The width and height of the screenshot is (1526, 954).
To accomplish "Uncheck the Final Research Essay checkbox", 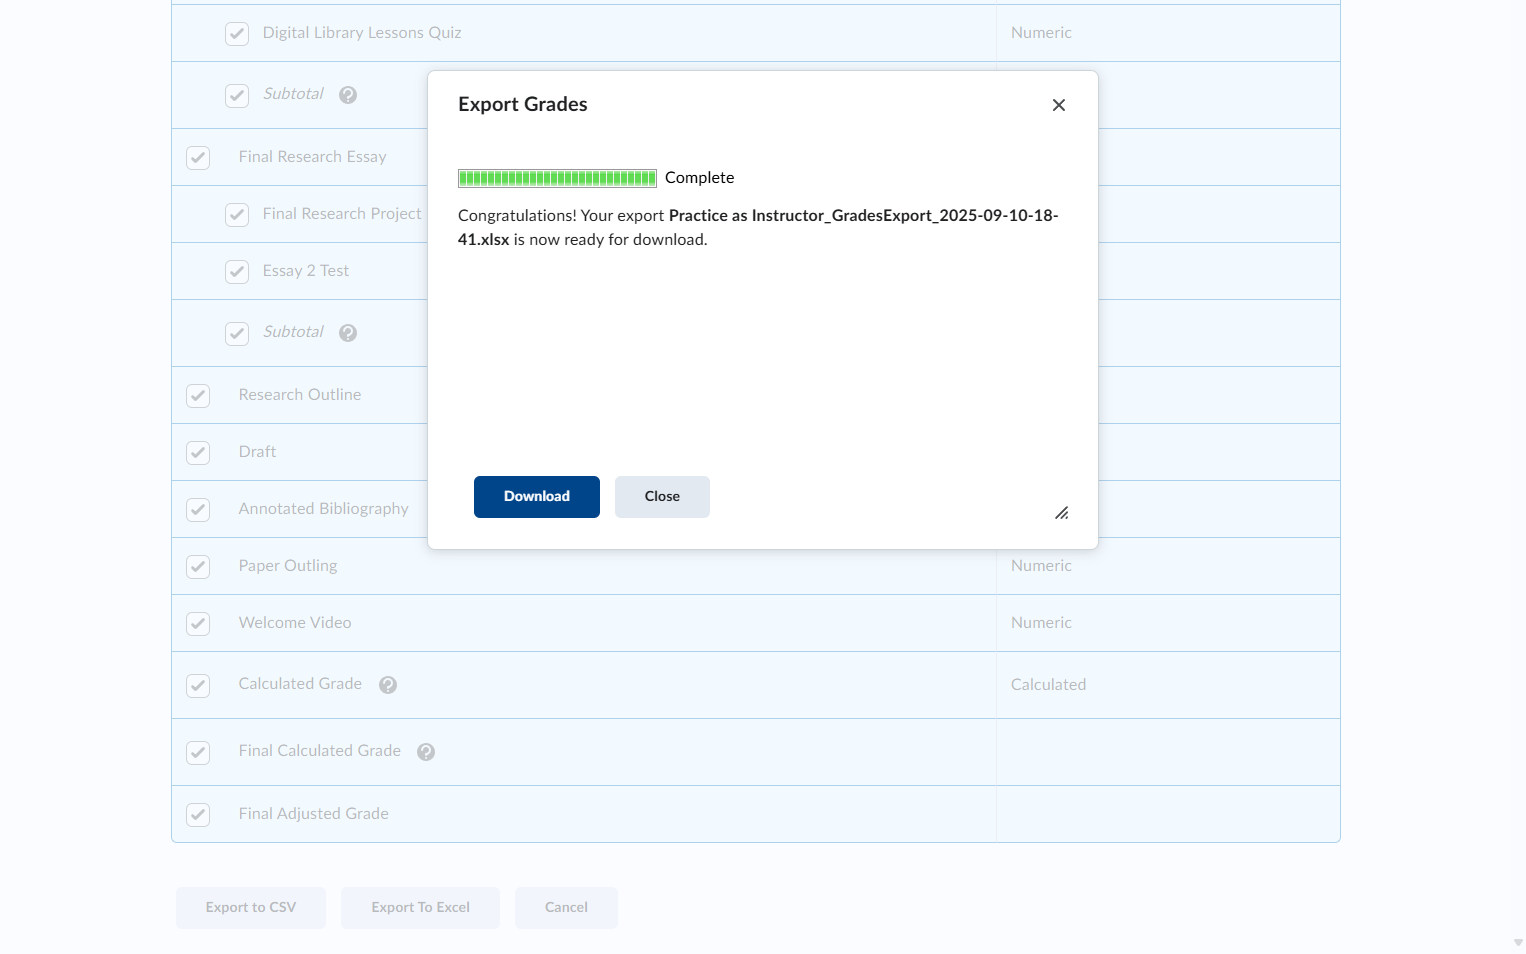I will point(198,158).
